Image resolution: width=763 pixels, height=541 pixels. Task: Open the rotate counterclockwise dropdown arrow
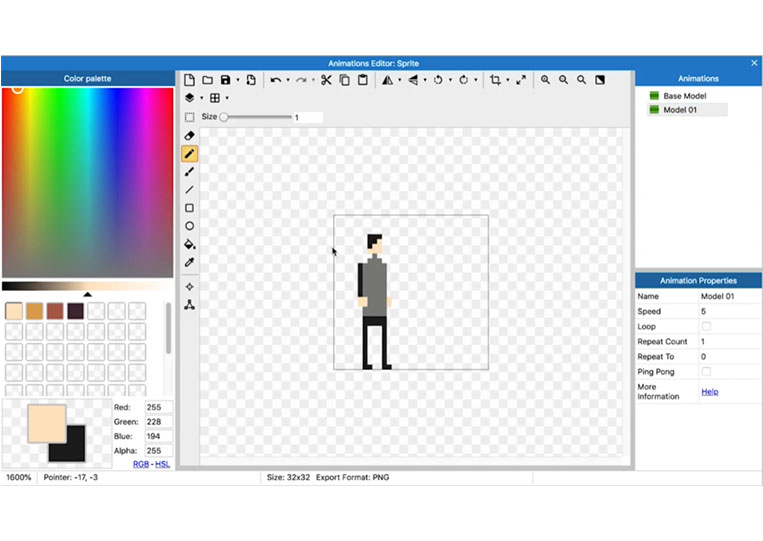coord(450,80)
